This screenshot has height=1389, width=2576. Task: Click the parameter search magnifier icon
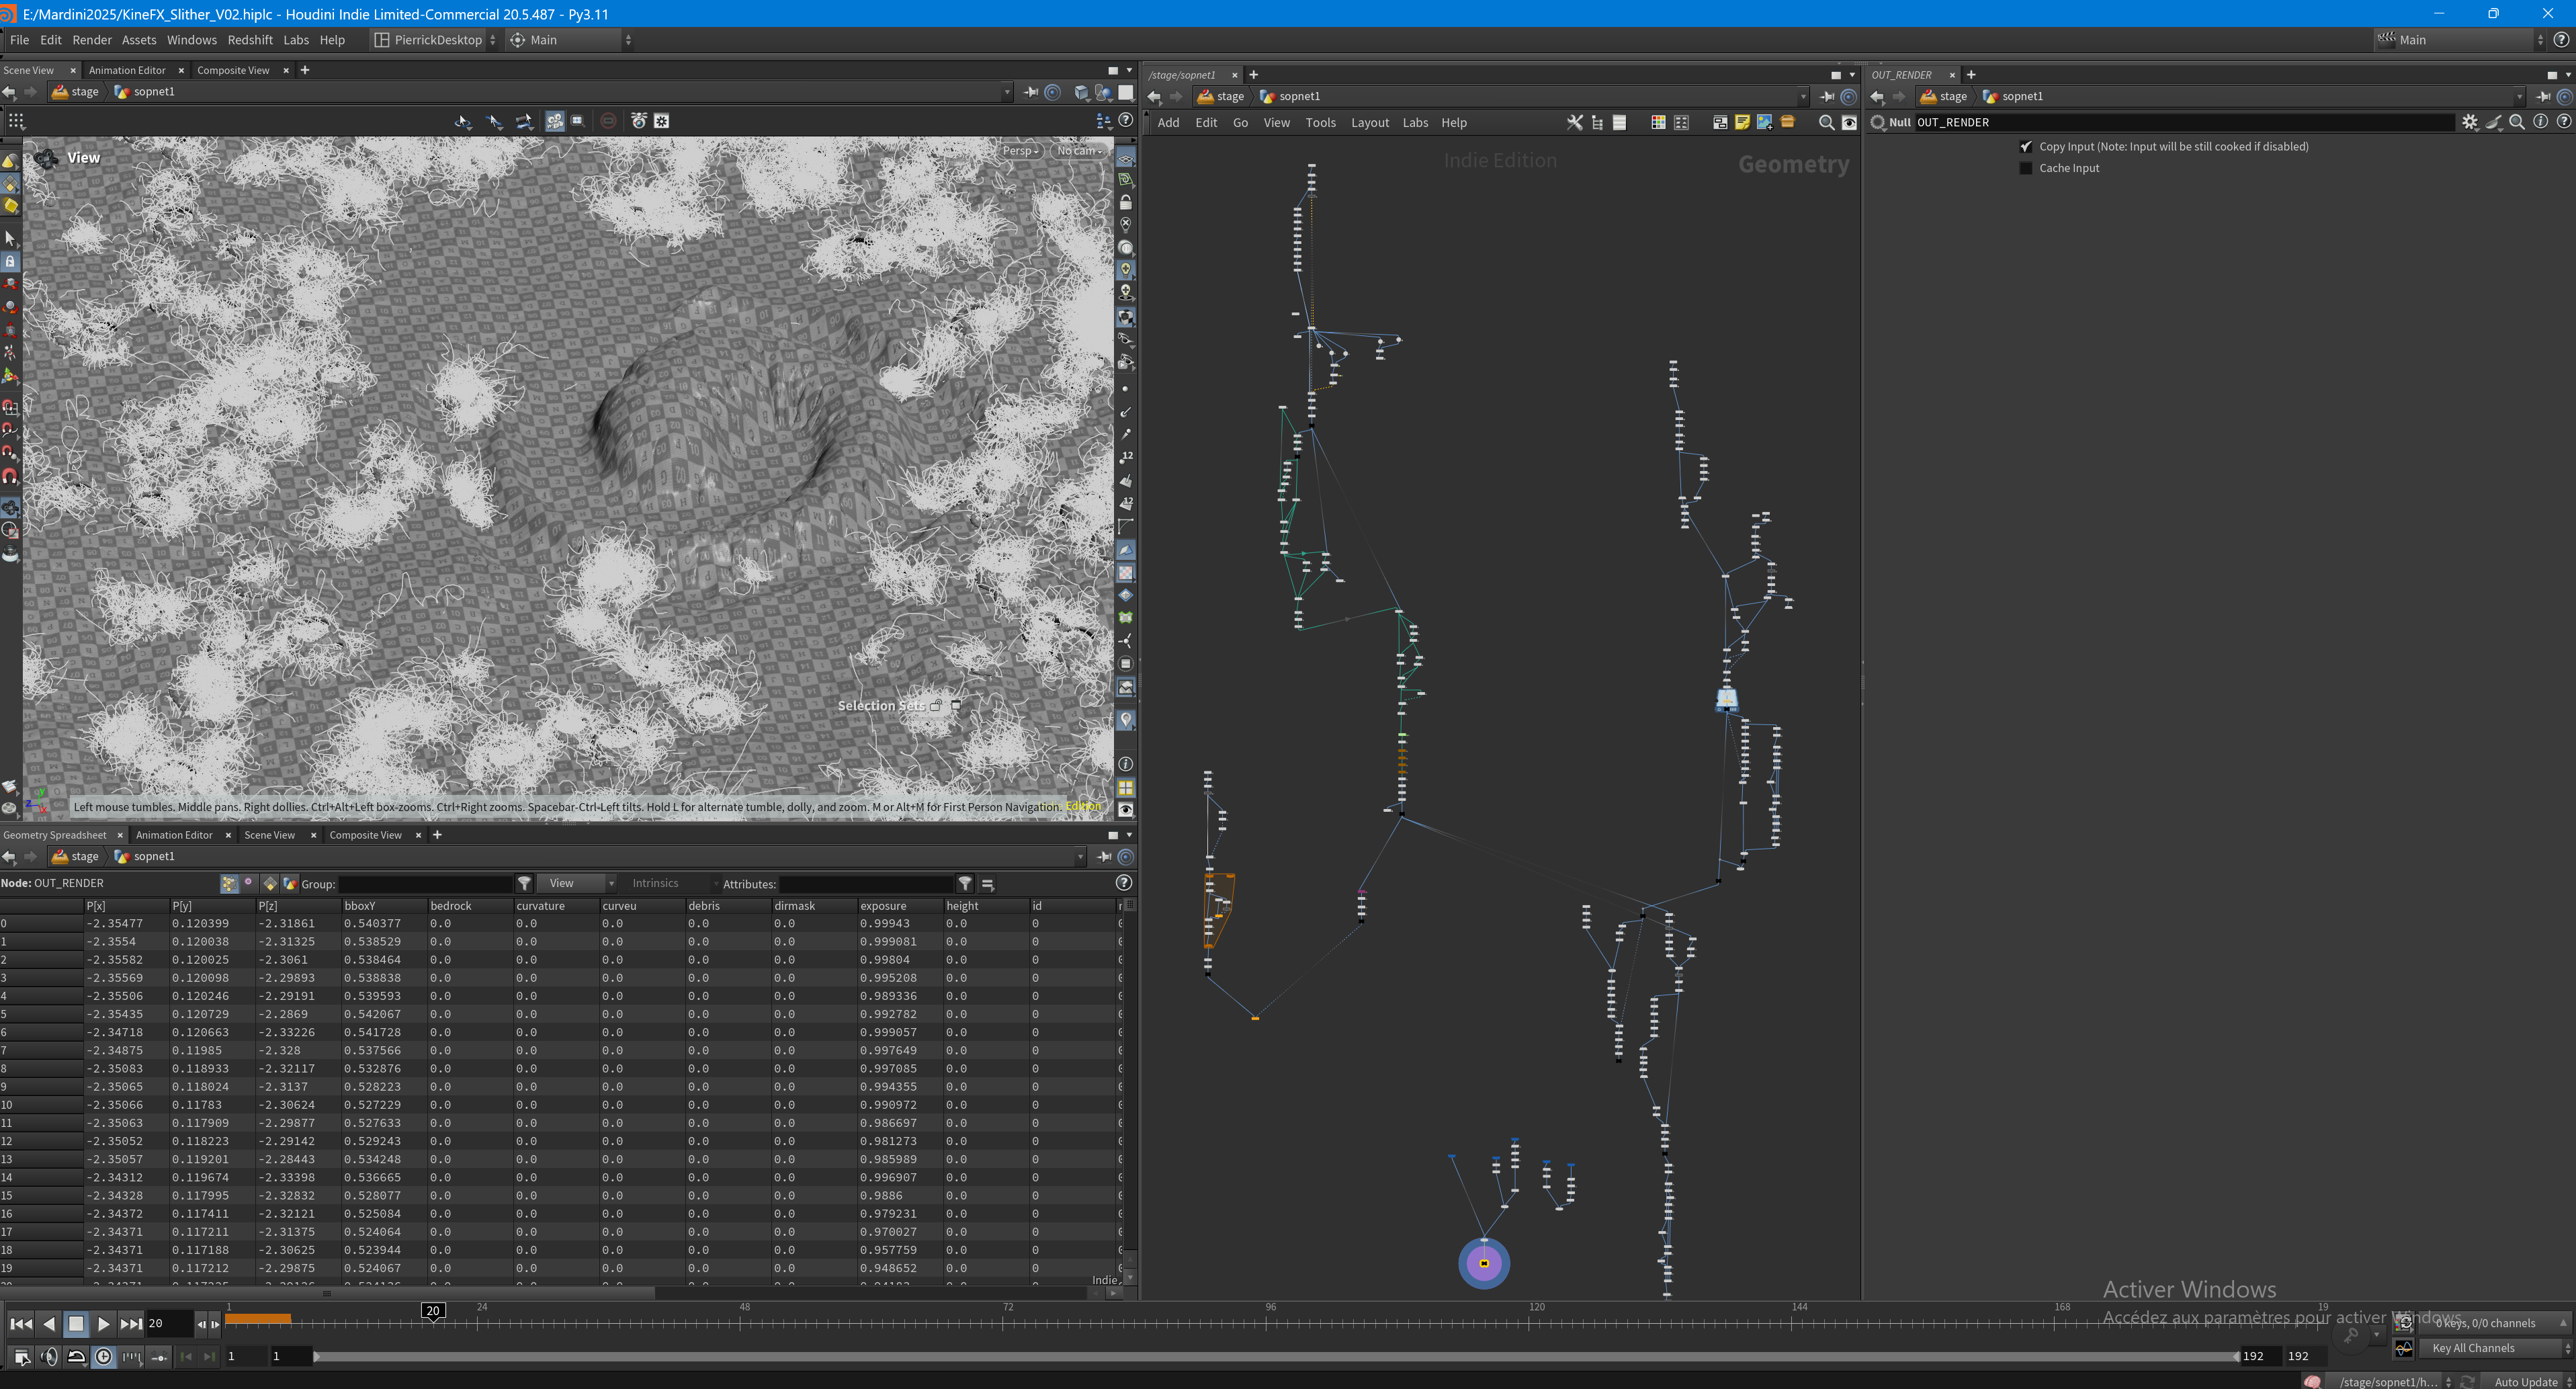[x=2516, y=122]
